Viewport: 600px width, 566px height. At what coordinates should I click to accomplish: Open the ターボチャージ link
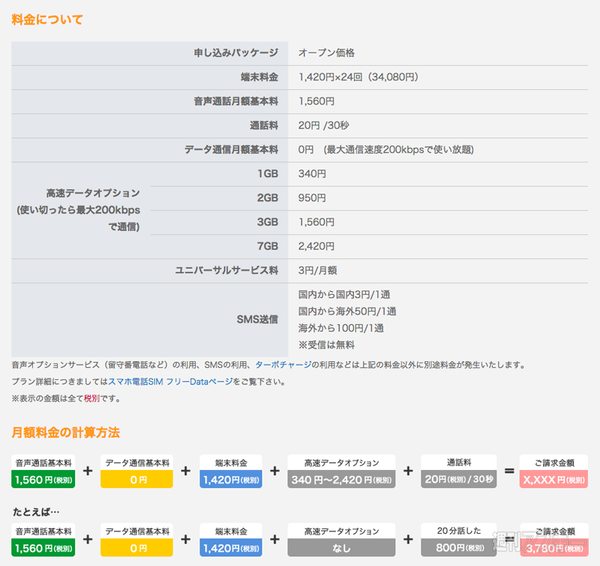coord(283,365)
